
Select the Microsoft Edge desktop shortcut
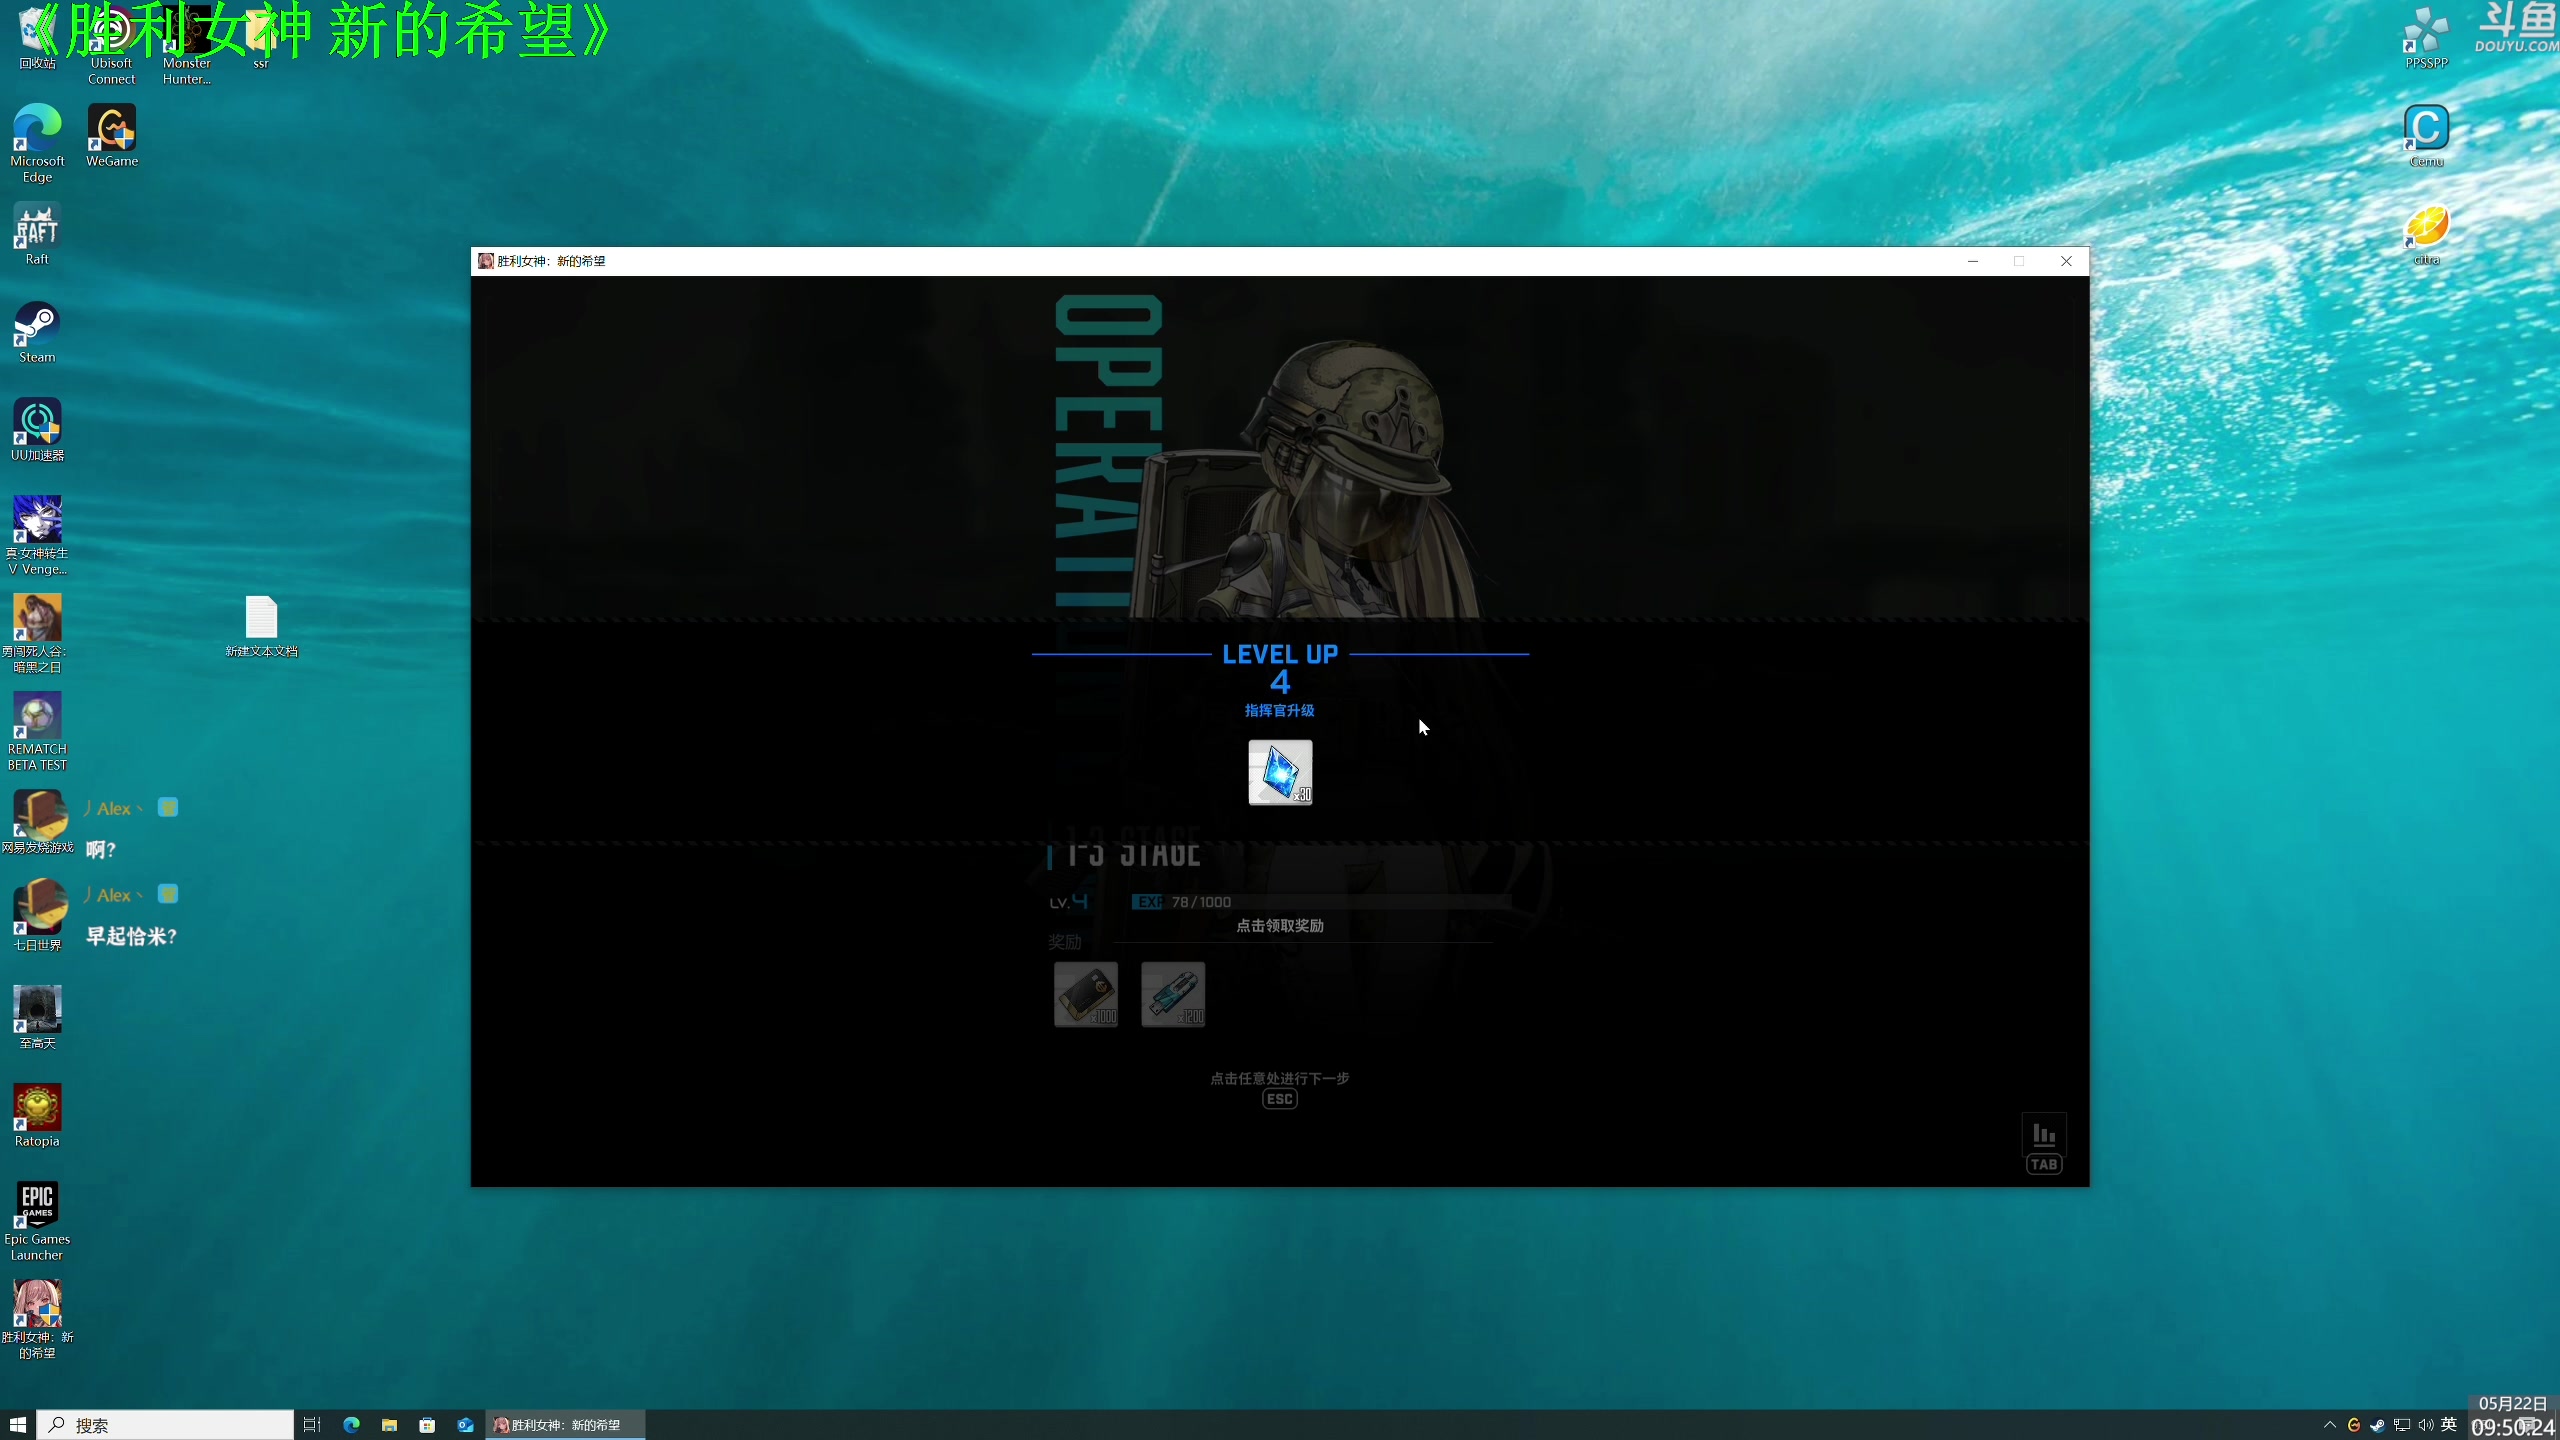point(37,143)
